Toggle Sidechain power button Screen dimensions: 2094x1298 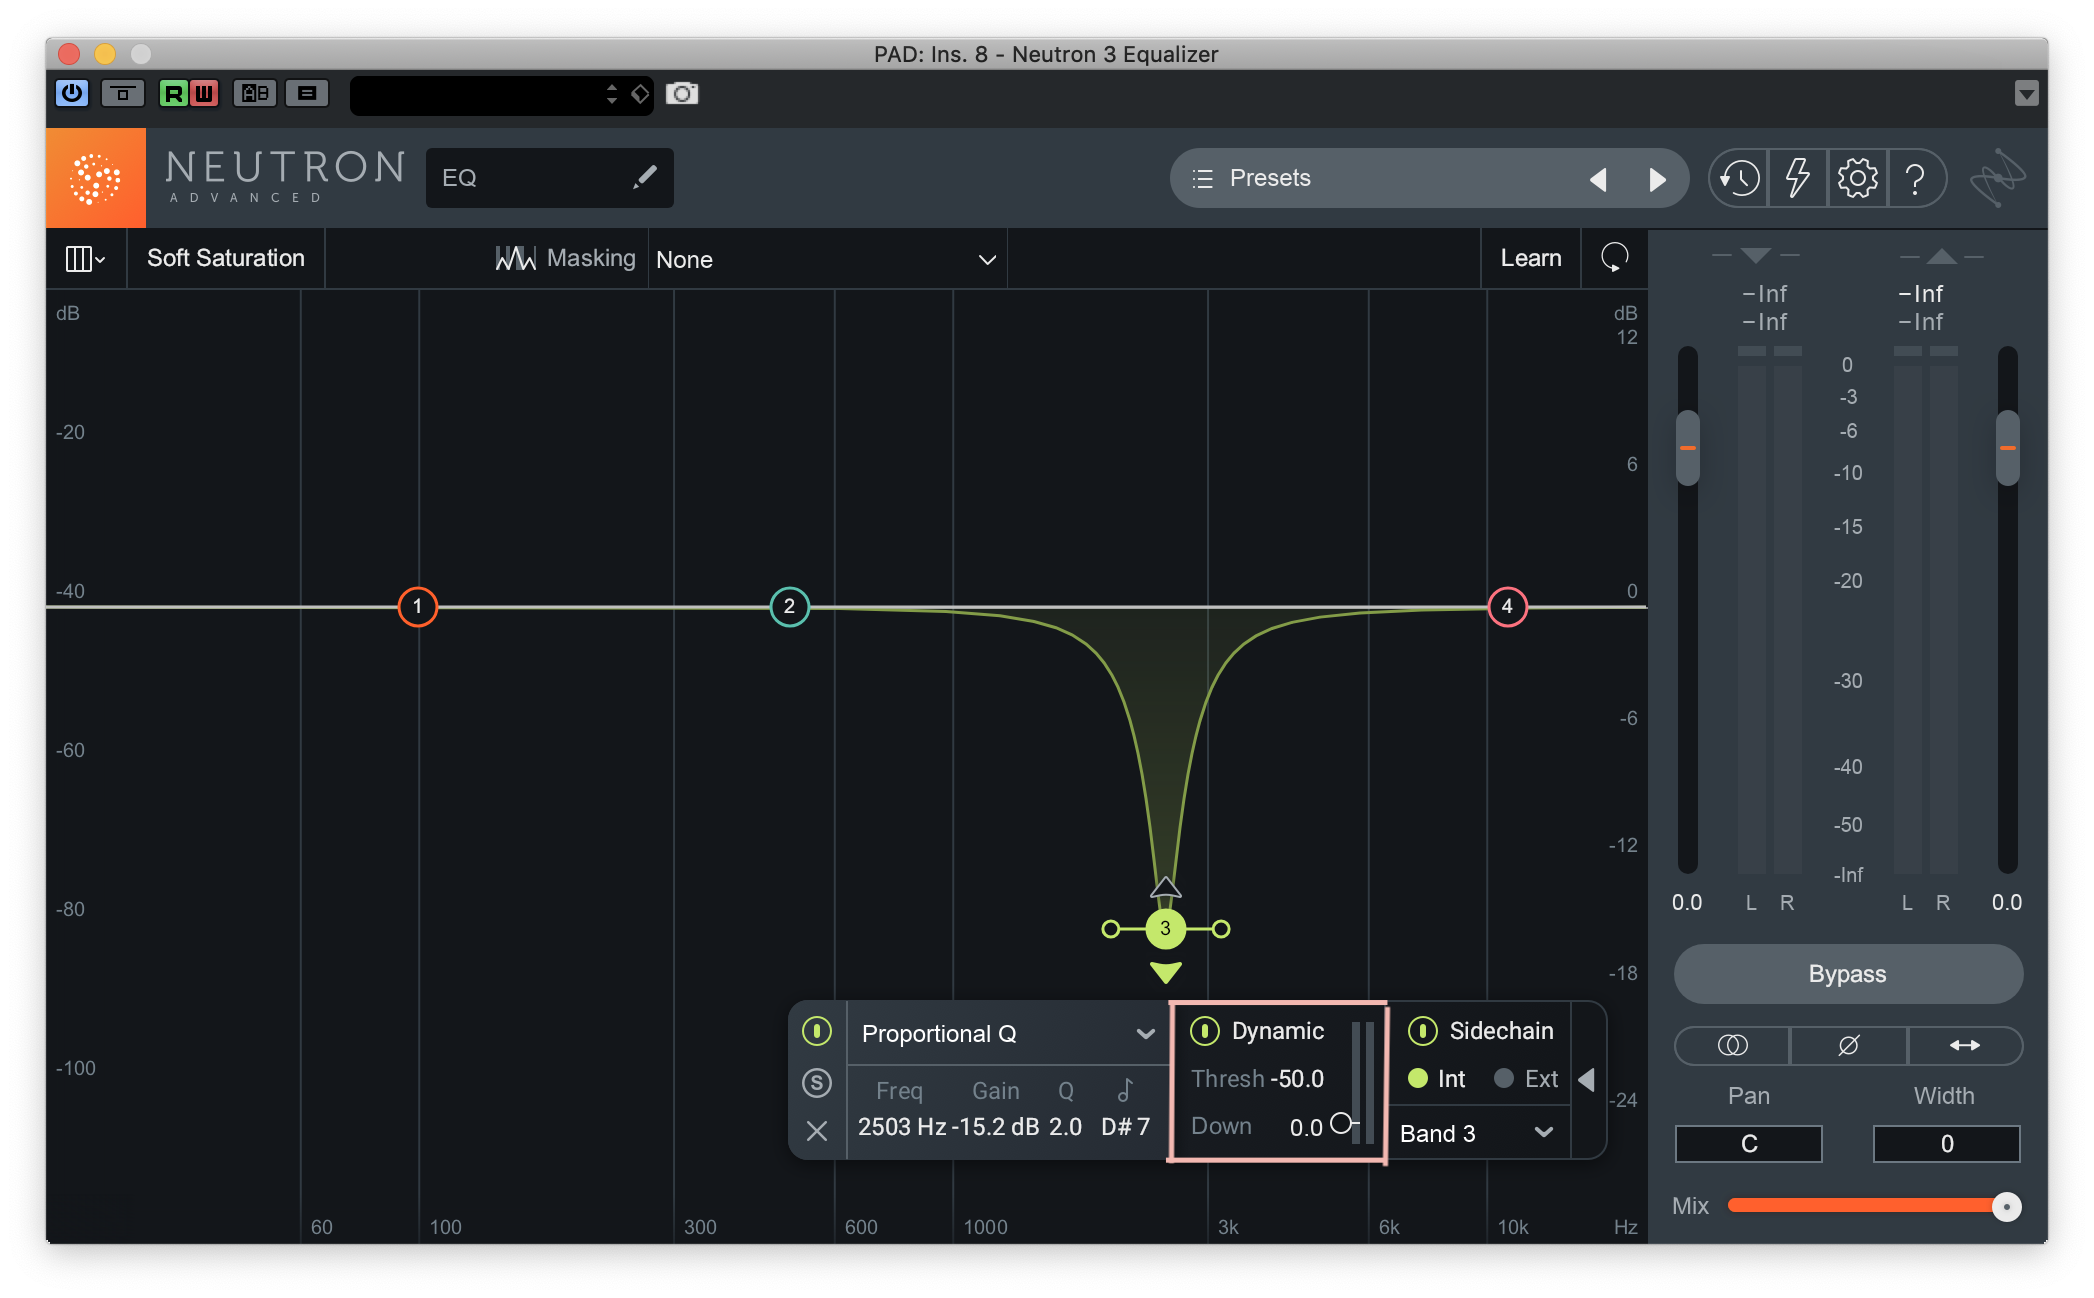point(1422,1031)
